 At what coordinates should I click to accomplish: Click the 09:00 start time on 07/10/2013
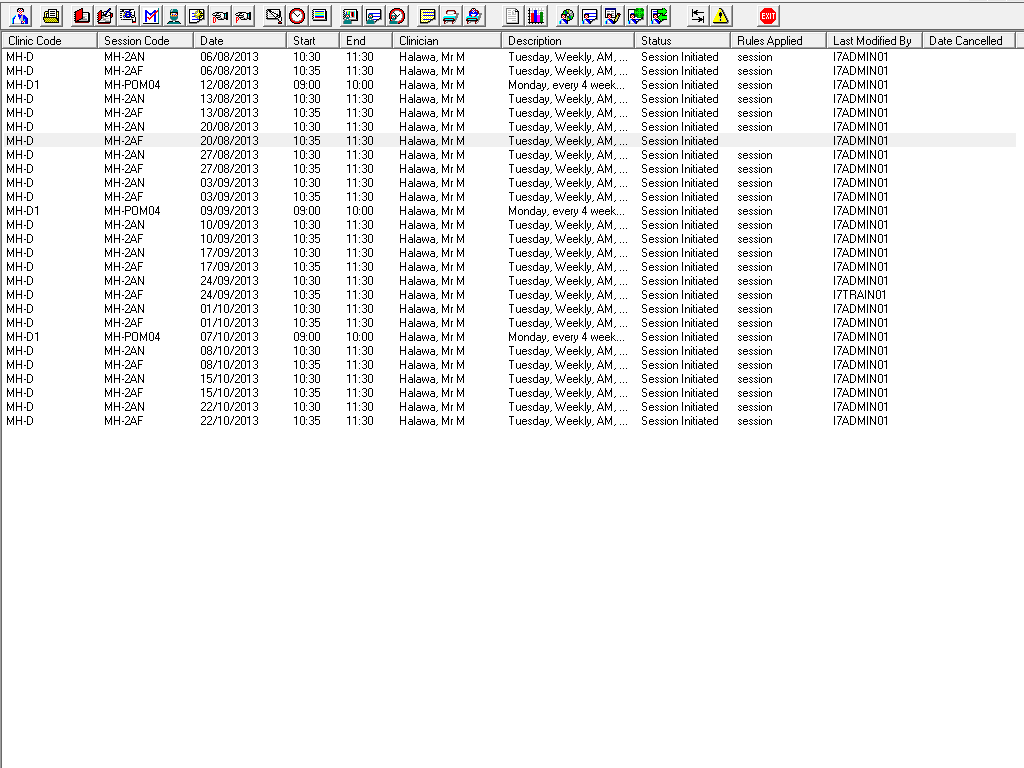click(306, 337)
